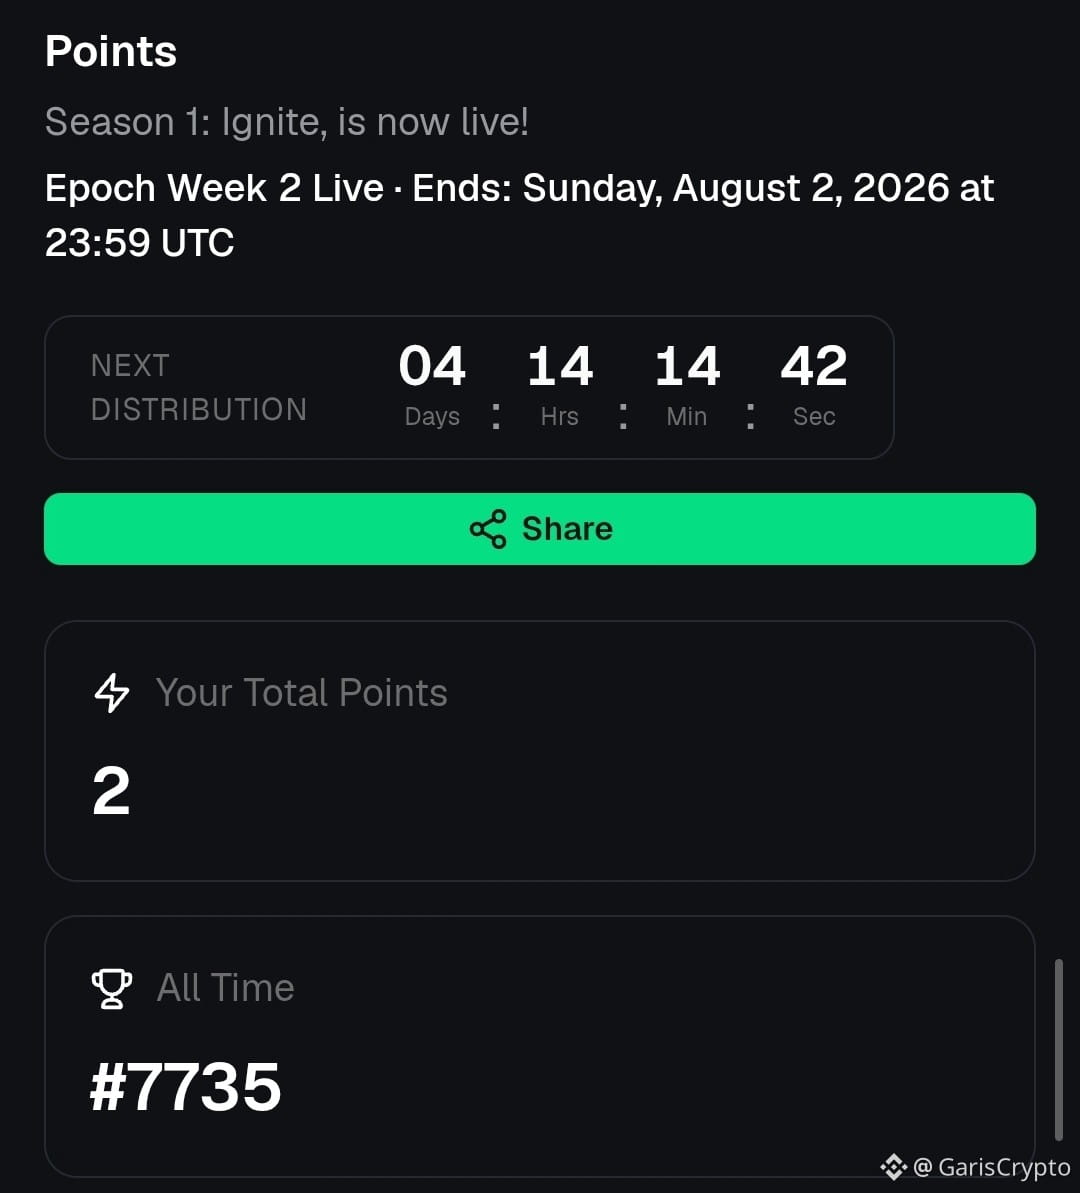Click the total points value 2
1080x1193 pixels.
pos(111,791)
